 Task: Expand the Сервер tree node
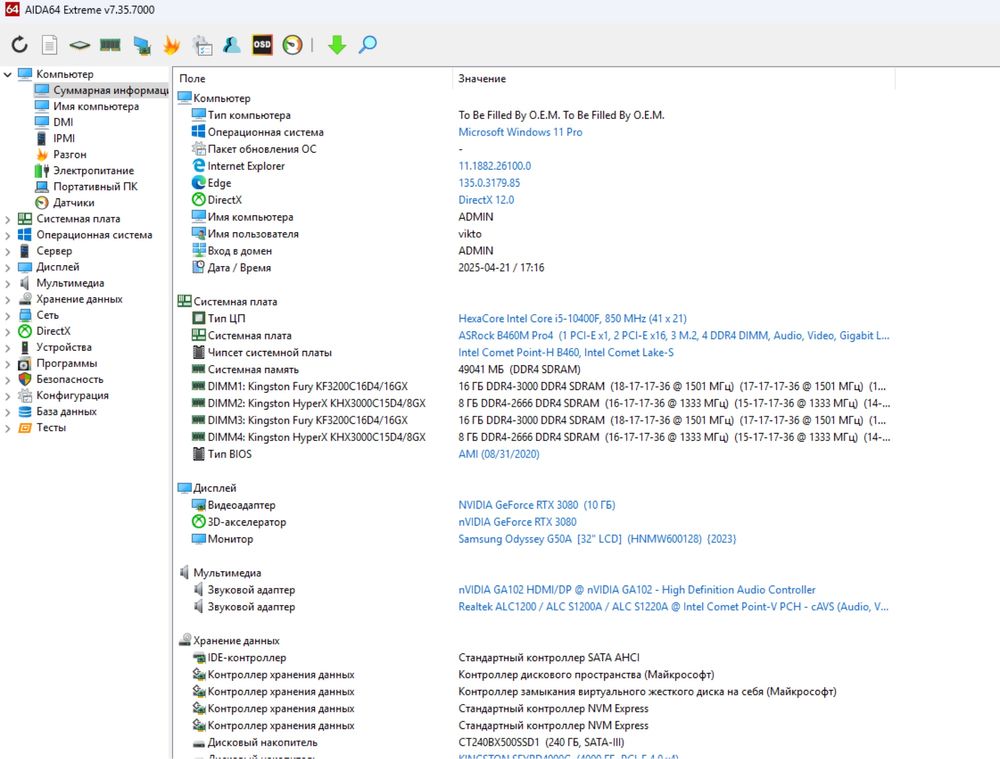(x=8, y=251)
